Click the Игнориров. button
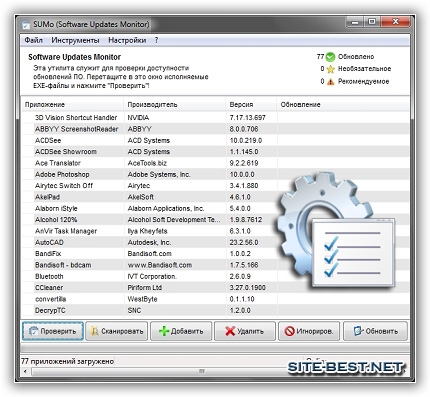The width and height of the screenshot is (430, 397). coord(309,331)
